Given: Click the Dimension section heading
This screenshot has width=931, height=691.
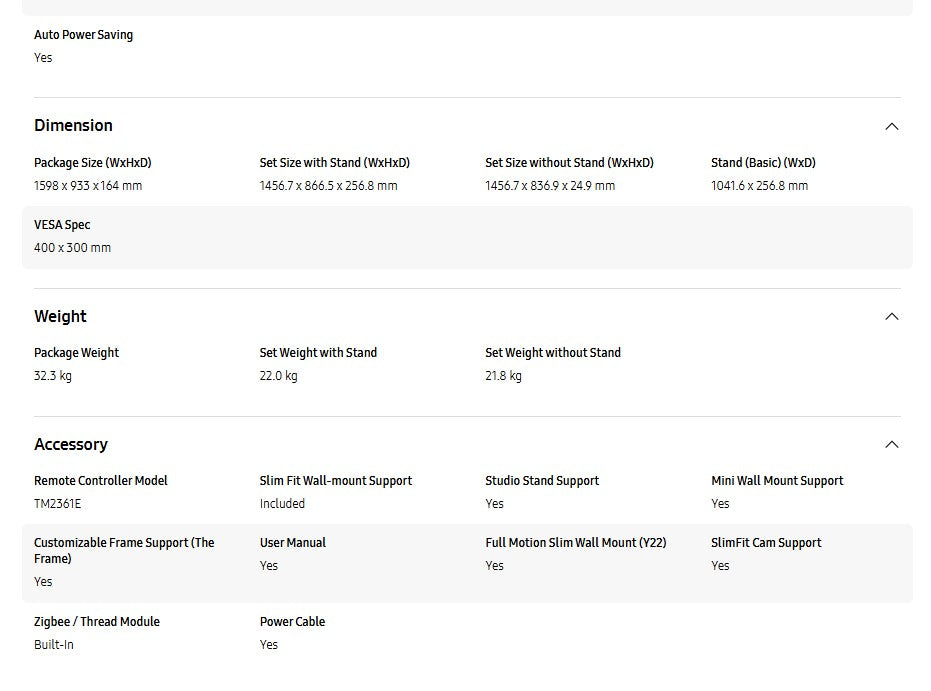Looking at the screenshot, I should coord(73,126).
